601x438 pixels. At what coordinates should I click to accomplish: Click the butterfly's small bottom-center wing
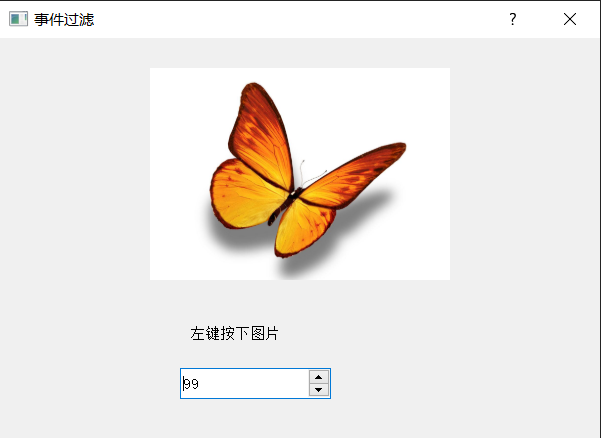point(303,228)
